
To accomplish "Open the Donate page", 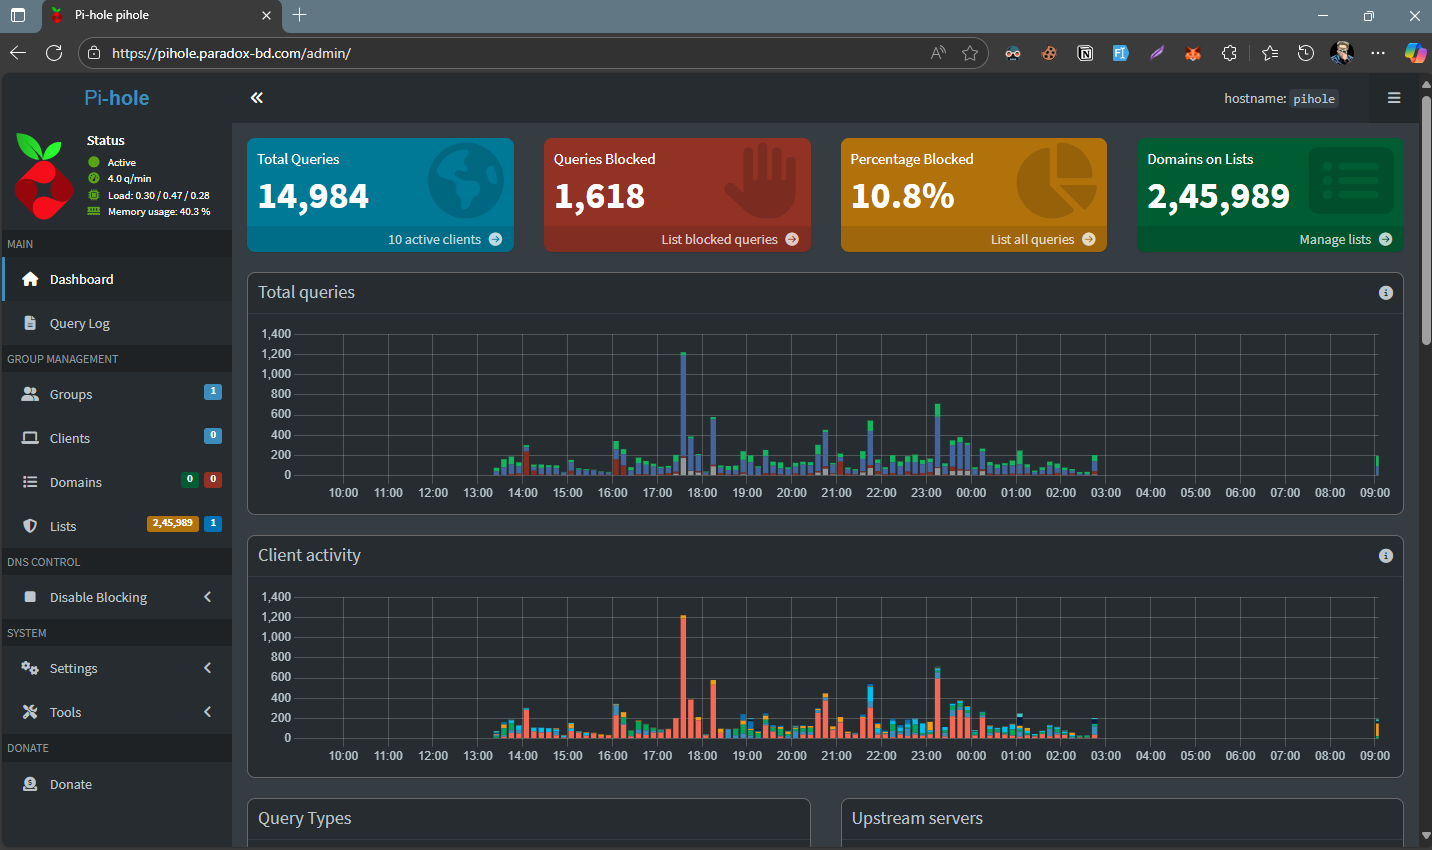I will [x=71, y=785].
